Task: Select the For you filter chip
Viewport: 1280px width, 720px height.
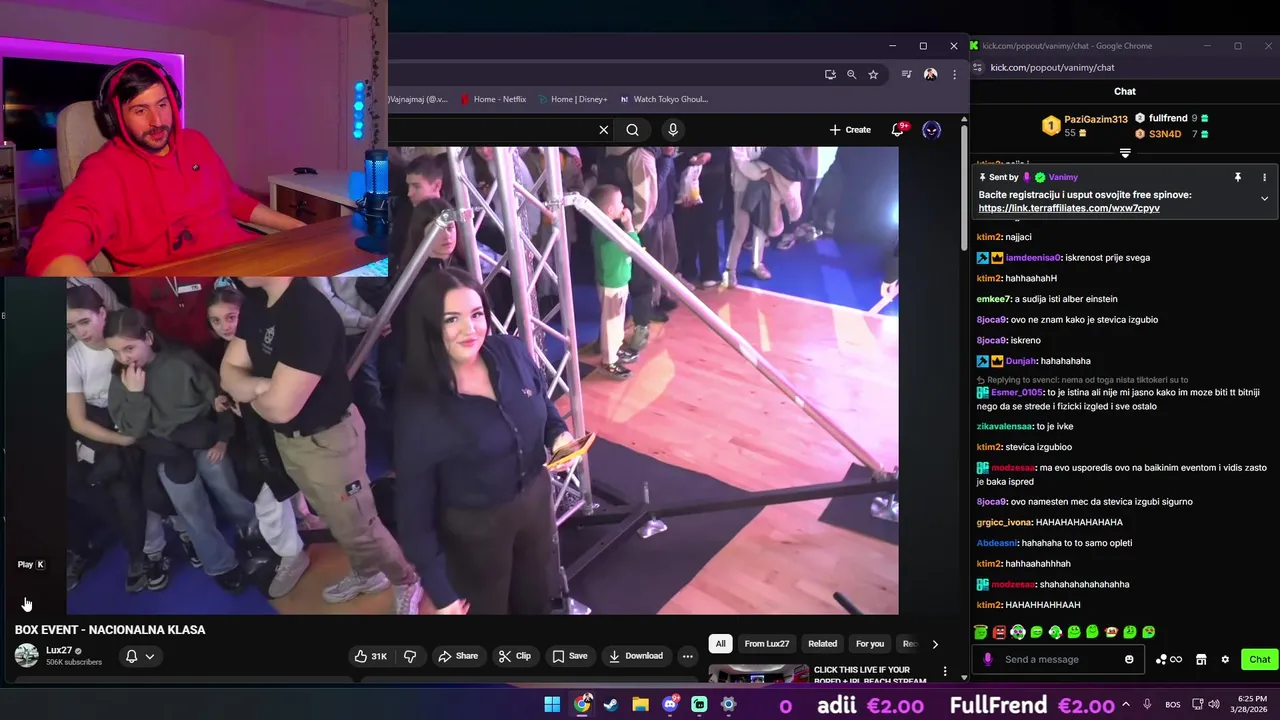Action: coord(870,644)
